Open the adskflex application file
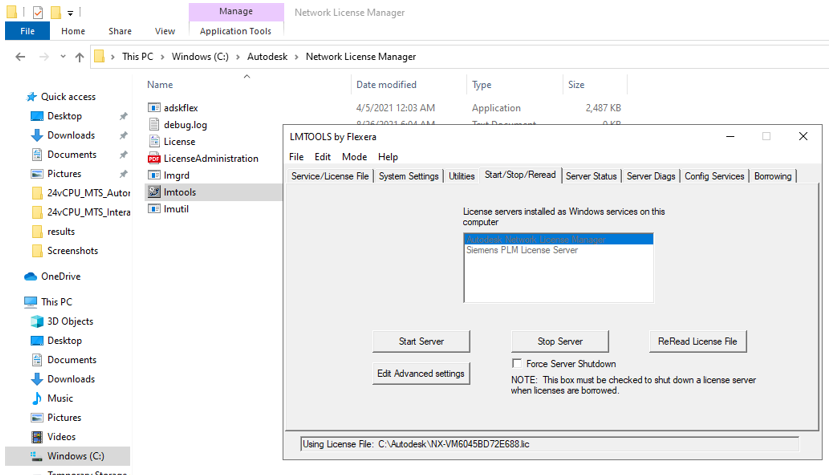The height and width of the screenshot is (475, 829). pyautogui.click(x=183, y=107)
